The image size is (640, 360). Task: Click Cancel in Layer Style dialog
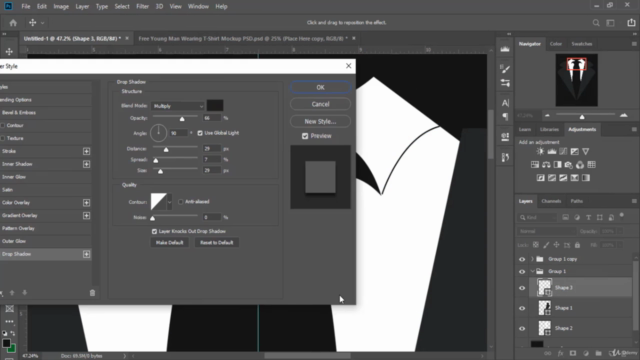[x=320, y=104]
